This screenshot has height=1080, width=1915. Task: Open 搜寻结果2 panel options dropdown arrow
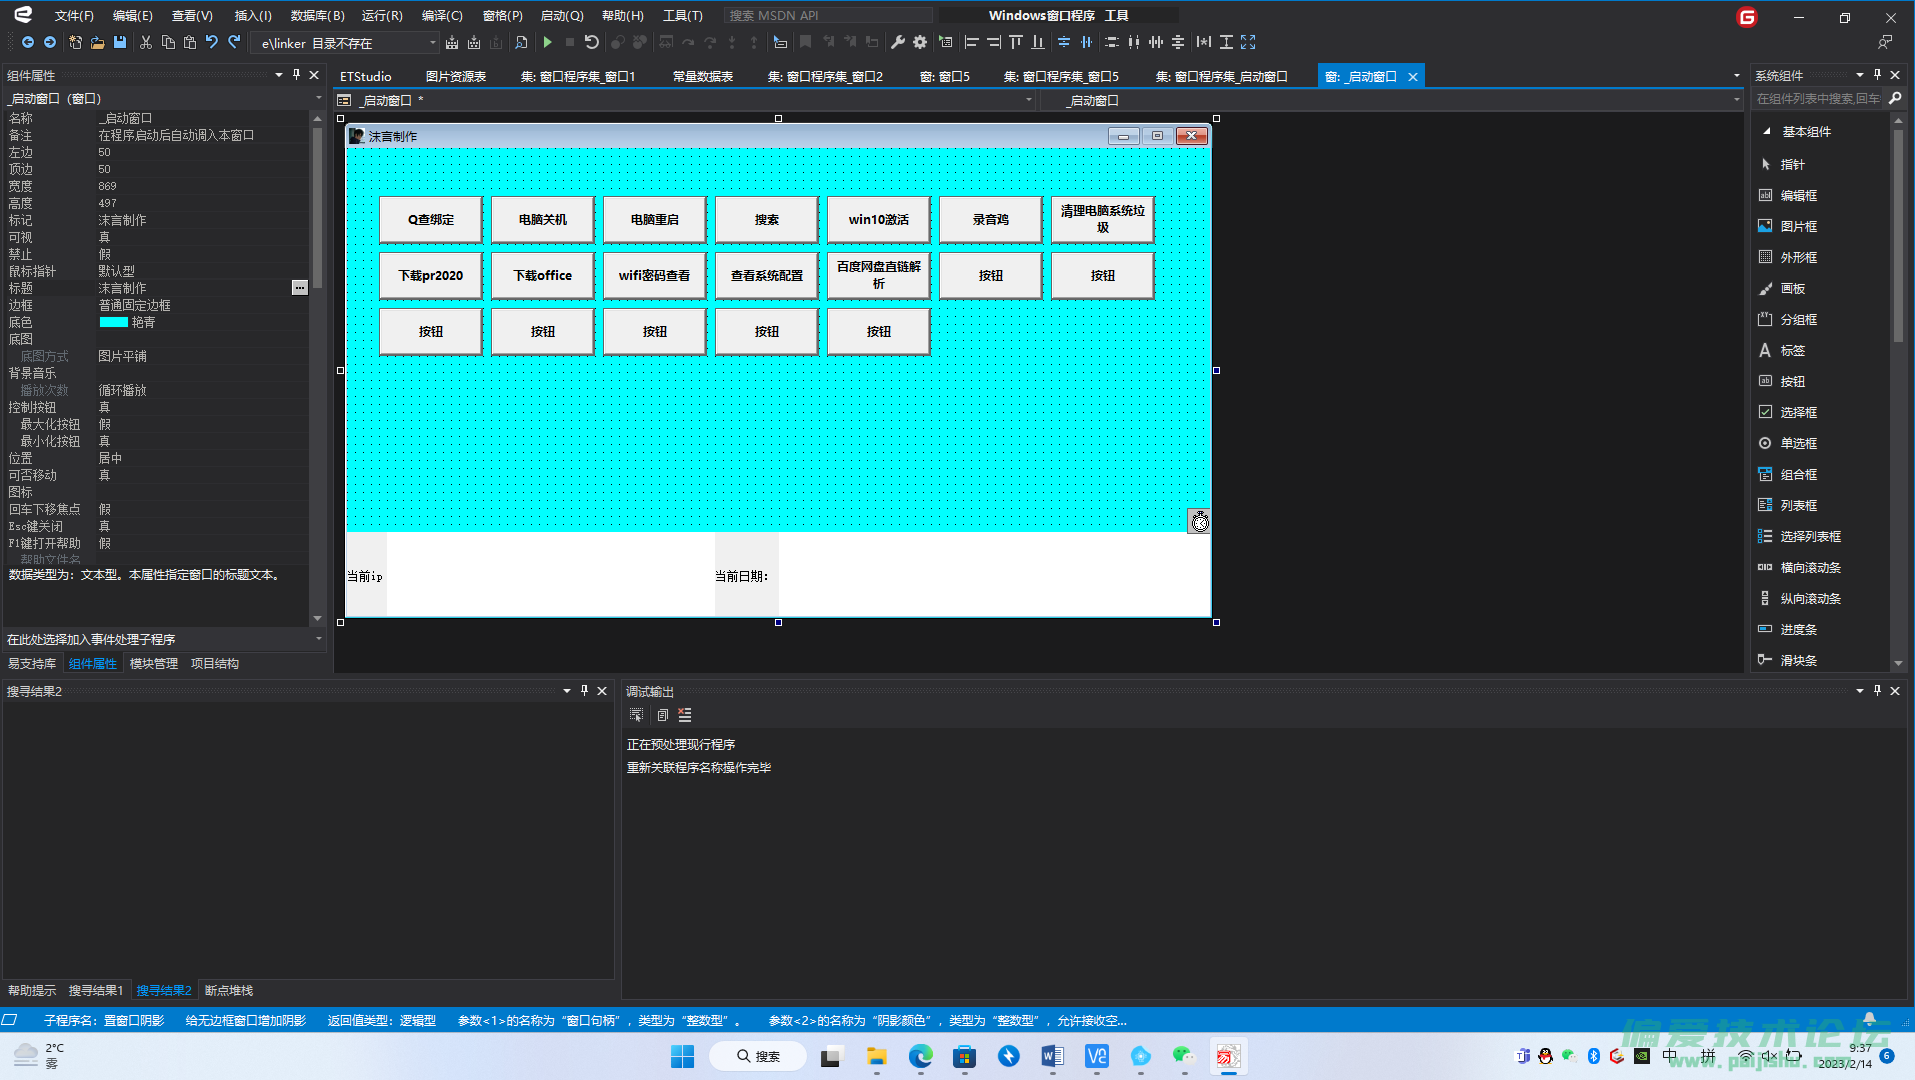point(566,691)
